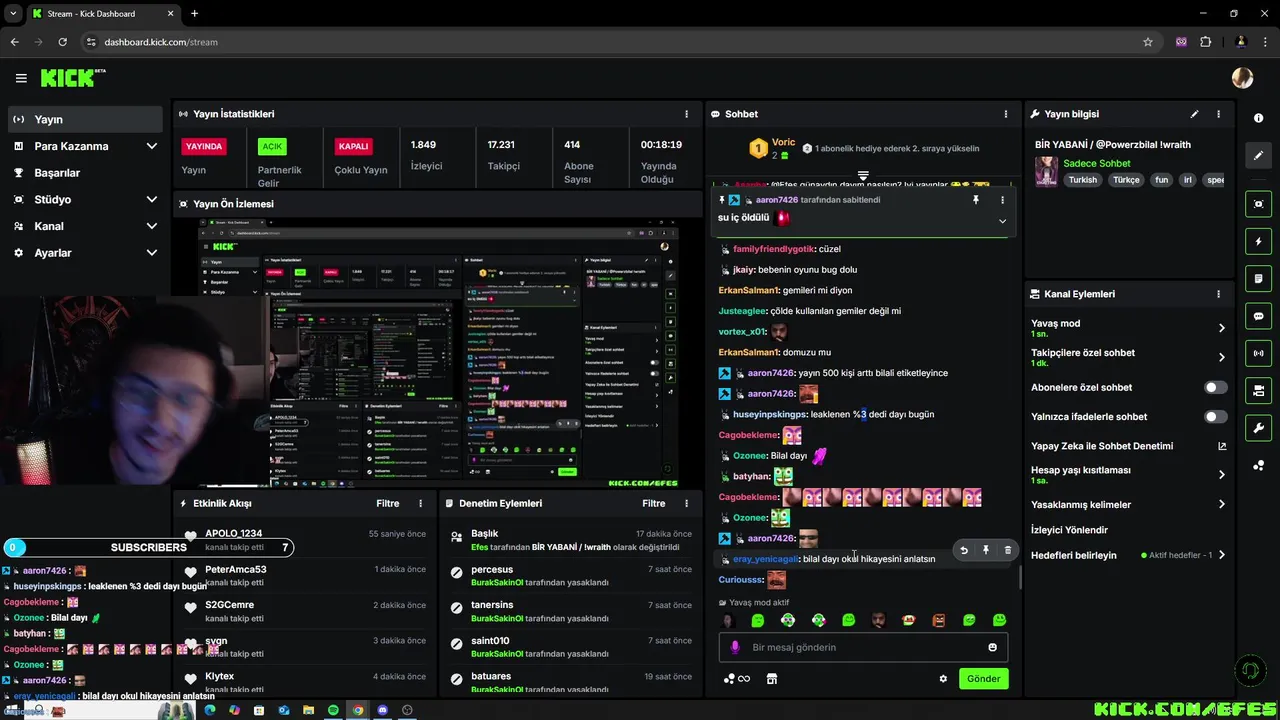This screenshot has width=1280, height=720.
Task: Click the browser address bar
Action: coord(610,42)
